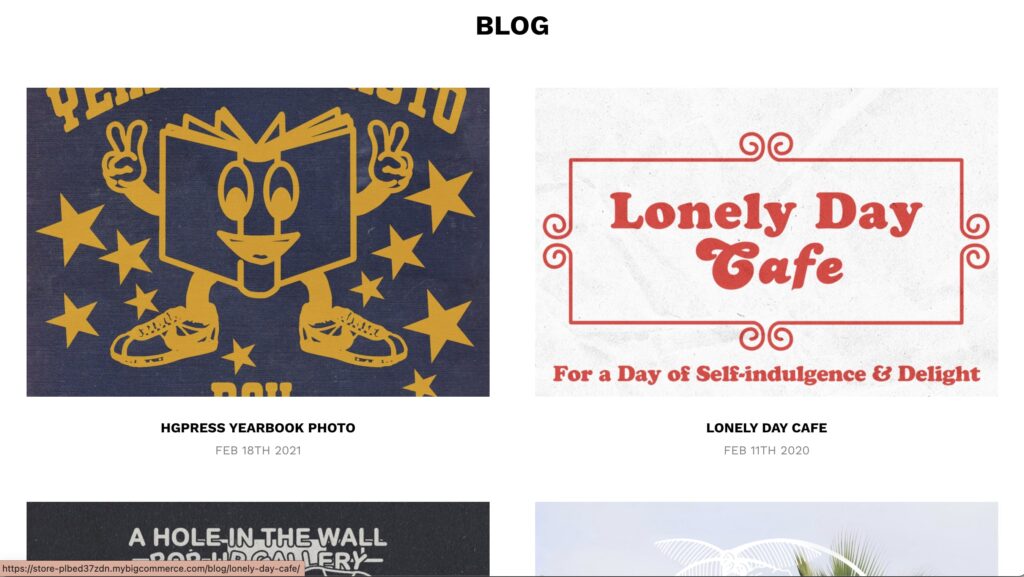Select the FEB 11TH 2020 post date
The width and height of the screenshot is (1024, 577).
pyautogui.click(x=766, y=450)
